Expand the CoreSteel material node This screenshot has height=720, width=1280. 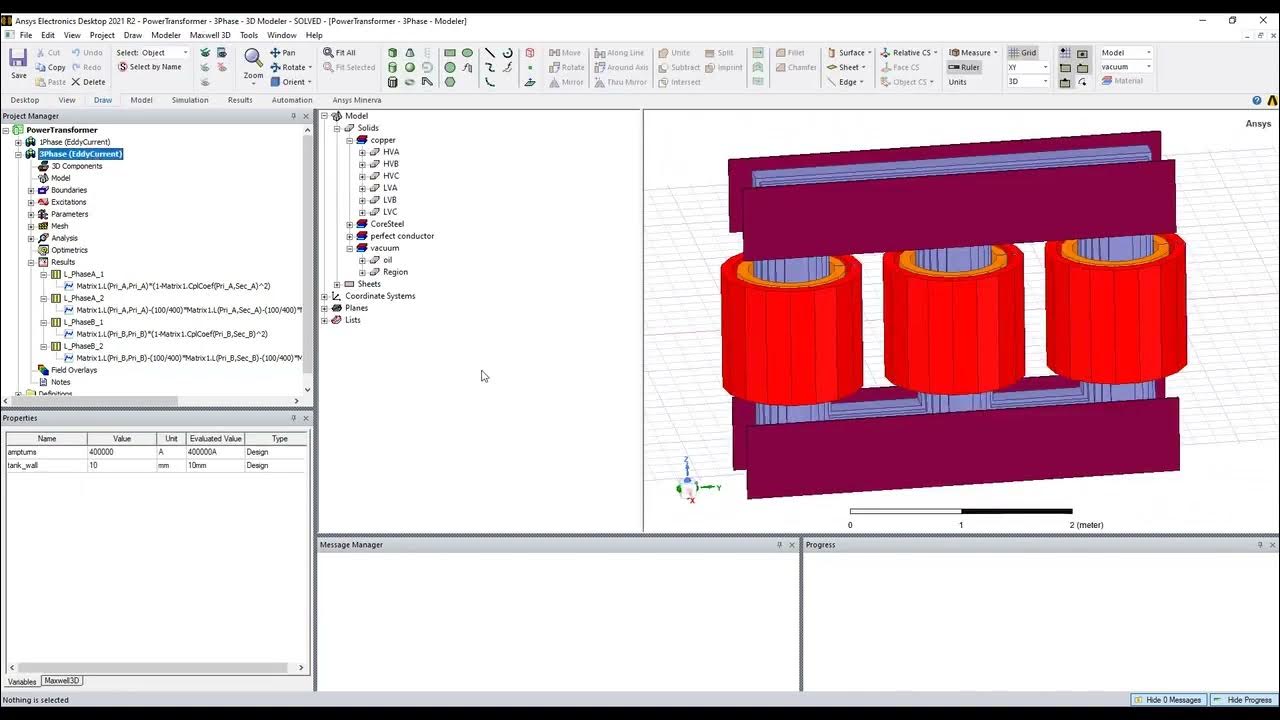pyautogui.click(x=350, y=224)
